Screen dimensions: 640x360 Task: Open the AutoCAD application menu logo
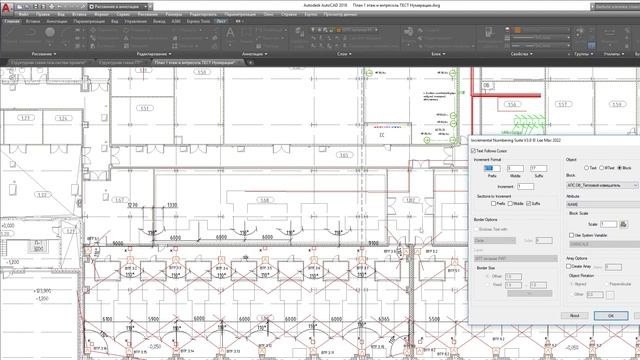click(x=6, y=7)
